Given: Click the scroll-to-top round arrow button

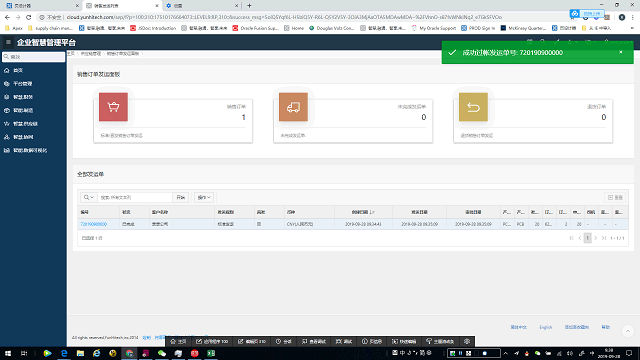Looking at the screenshot, I should pos(628,331).
